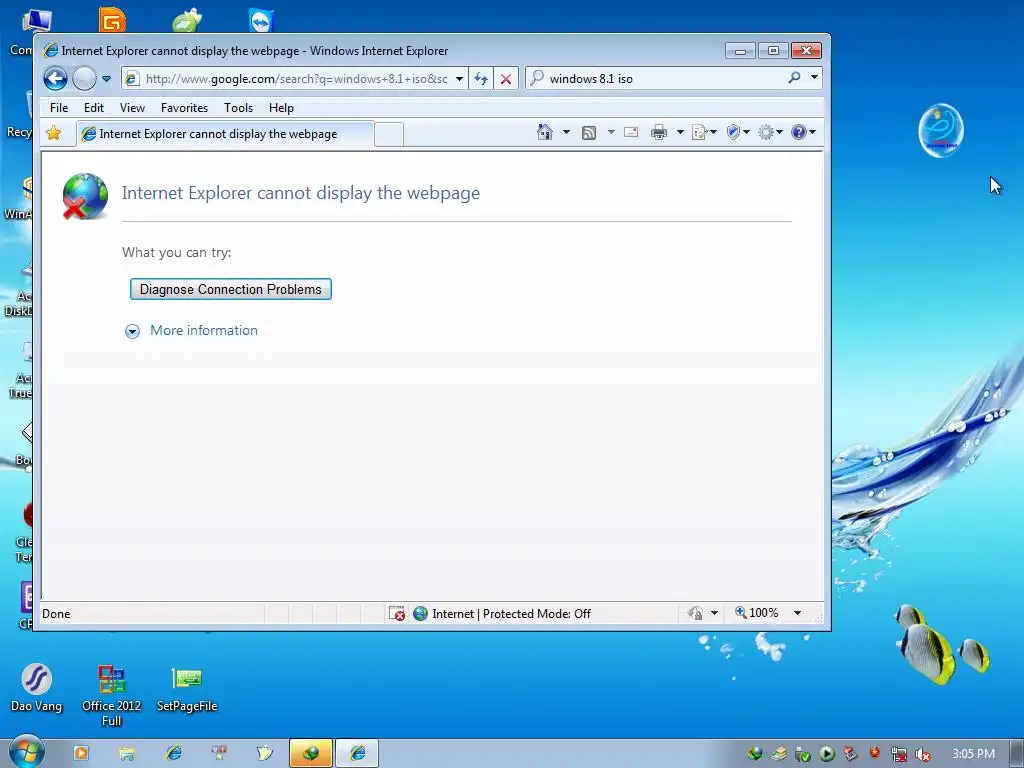Select the Dao Vang desktop icon

tap(37, 688)
